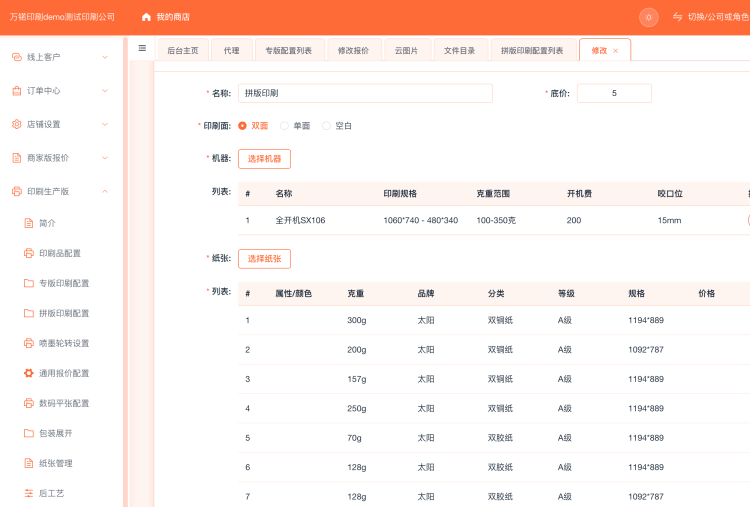This screenshot has height=507, width=750.
Task: Select the 空白 print side option
Action: 337,126
